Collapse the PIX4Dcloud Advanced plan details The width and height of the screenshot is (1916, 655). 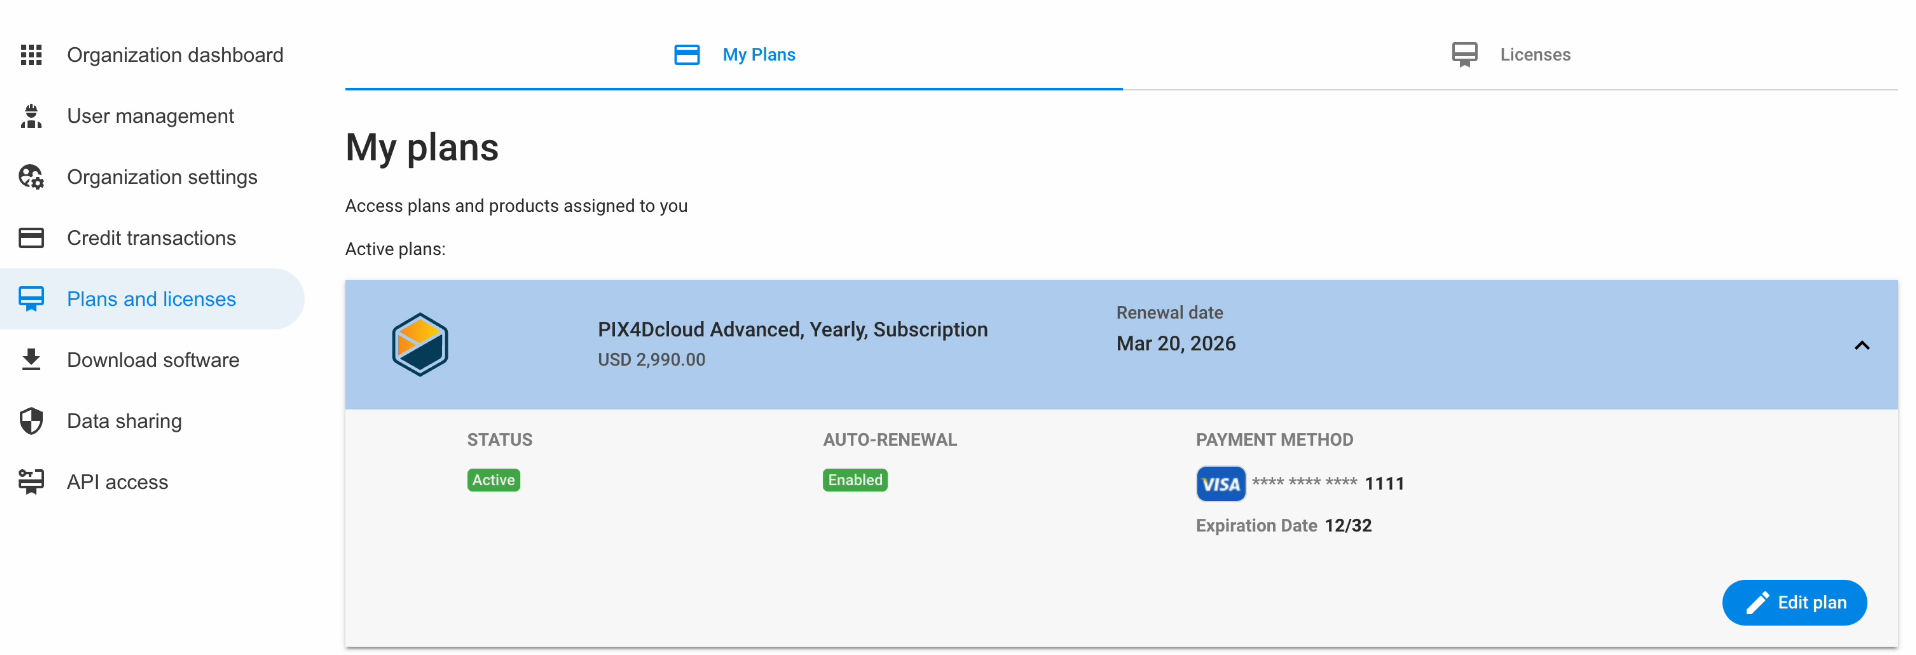tap(1861, 344)
